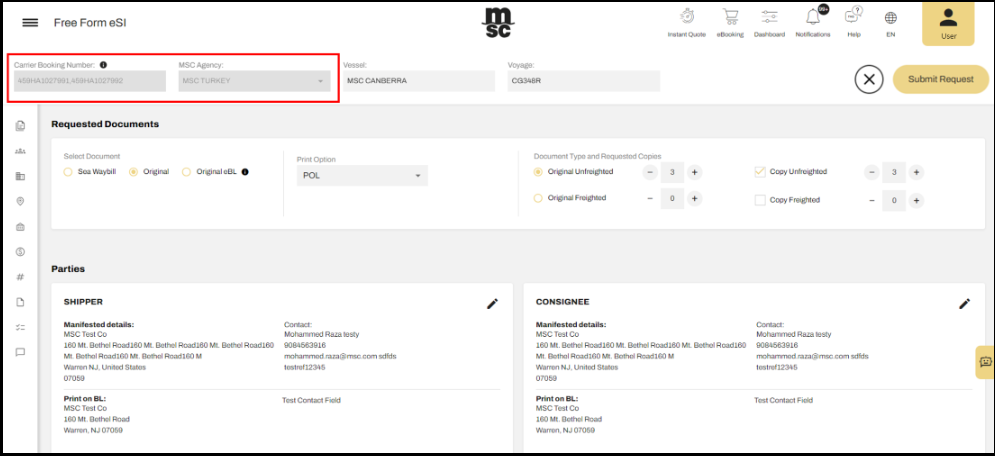
Task: Toggle Copy Unfreighted checkbox
Action: (x=760, y=171)
